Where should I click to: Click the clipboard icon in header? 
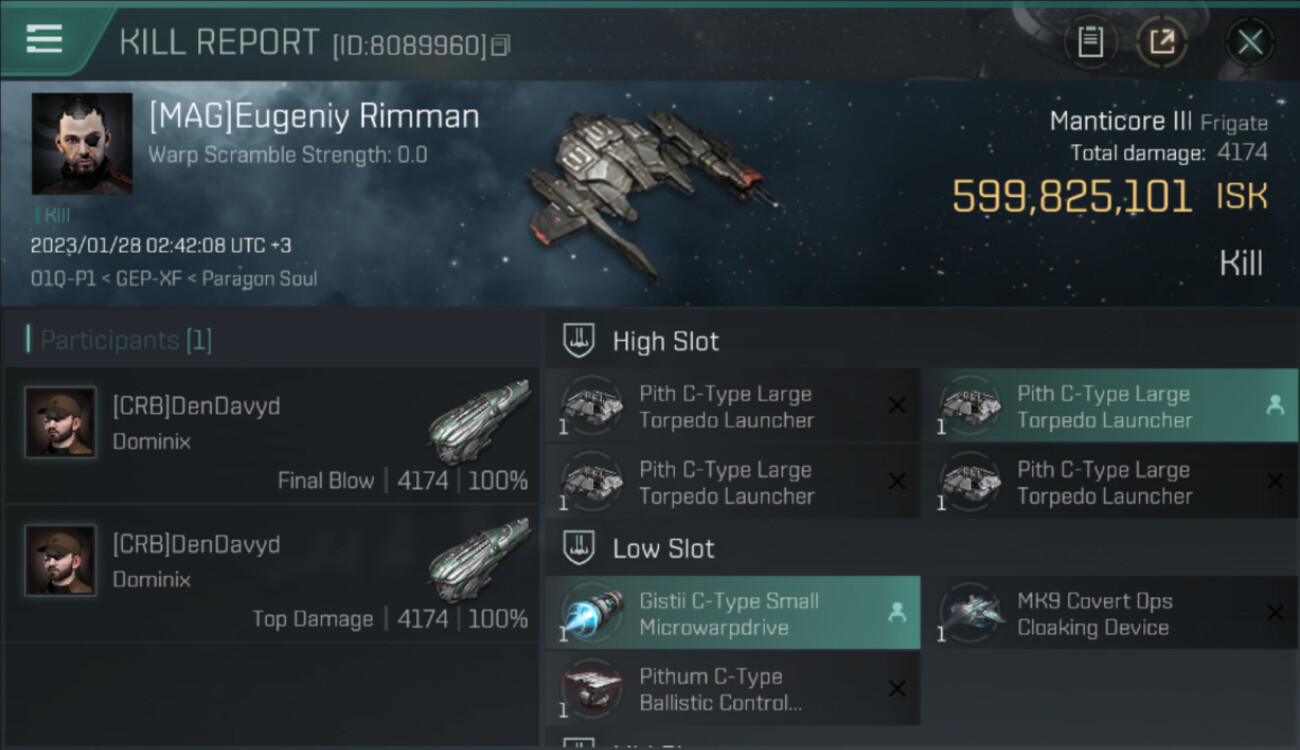tap(1090, 42)
